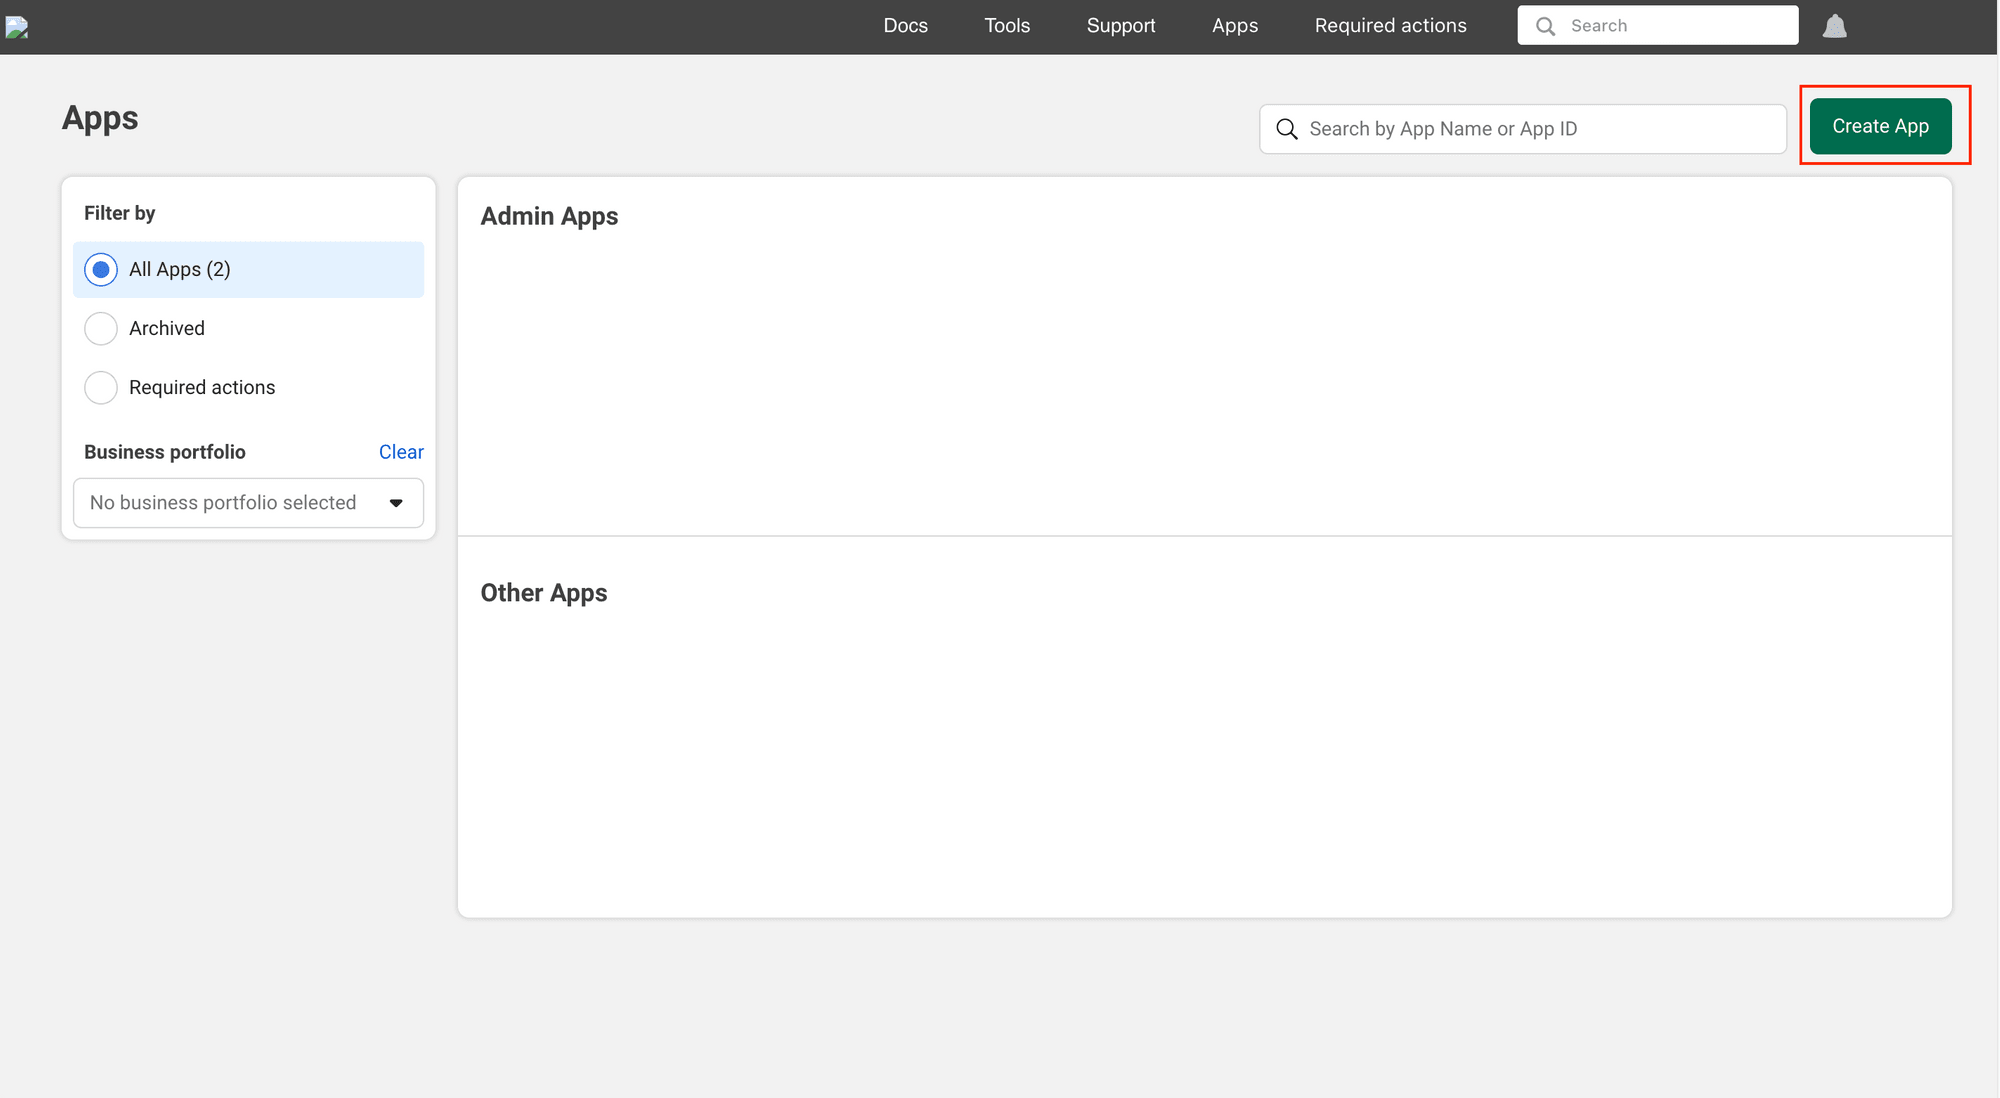Click the Admin Apps section heading
The height and width of the screenshot is (1098, 2000).
point(548,216)
